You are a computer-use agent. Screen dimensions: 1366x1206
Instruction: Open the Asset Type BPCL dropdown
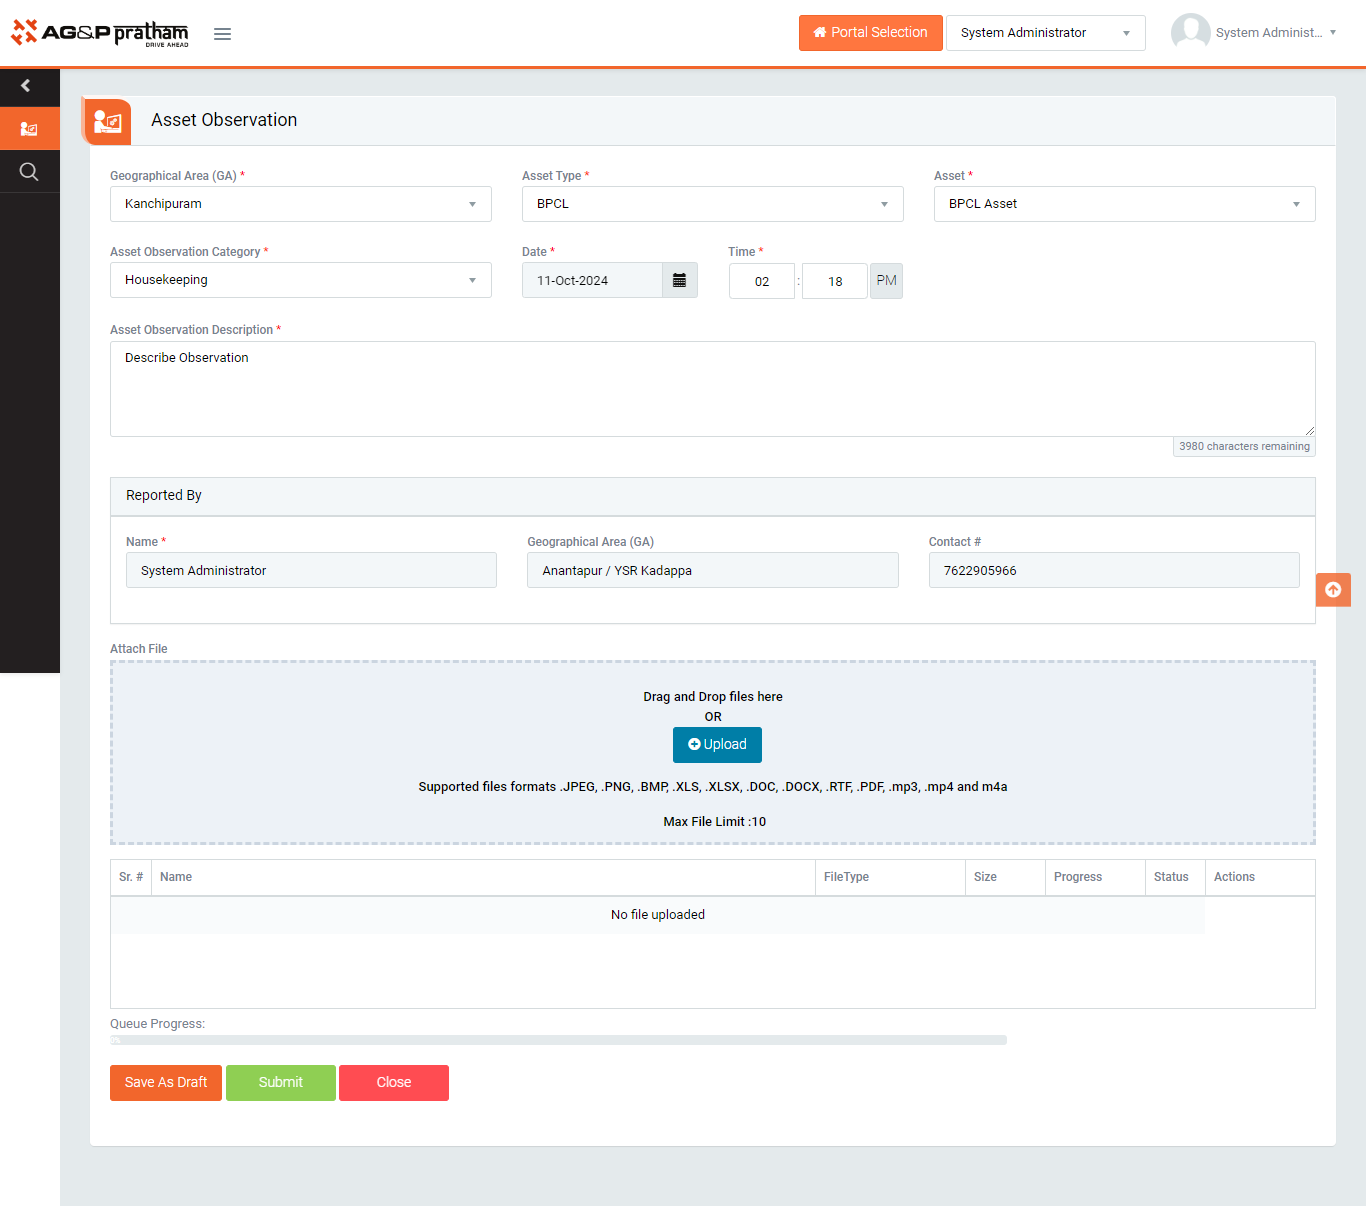(712, 204)
